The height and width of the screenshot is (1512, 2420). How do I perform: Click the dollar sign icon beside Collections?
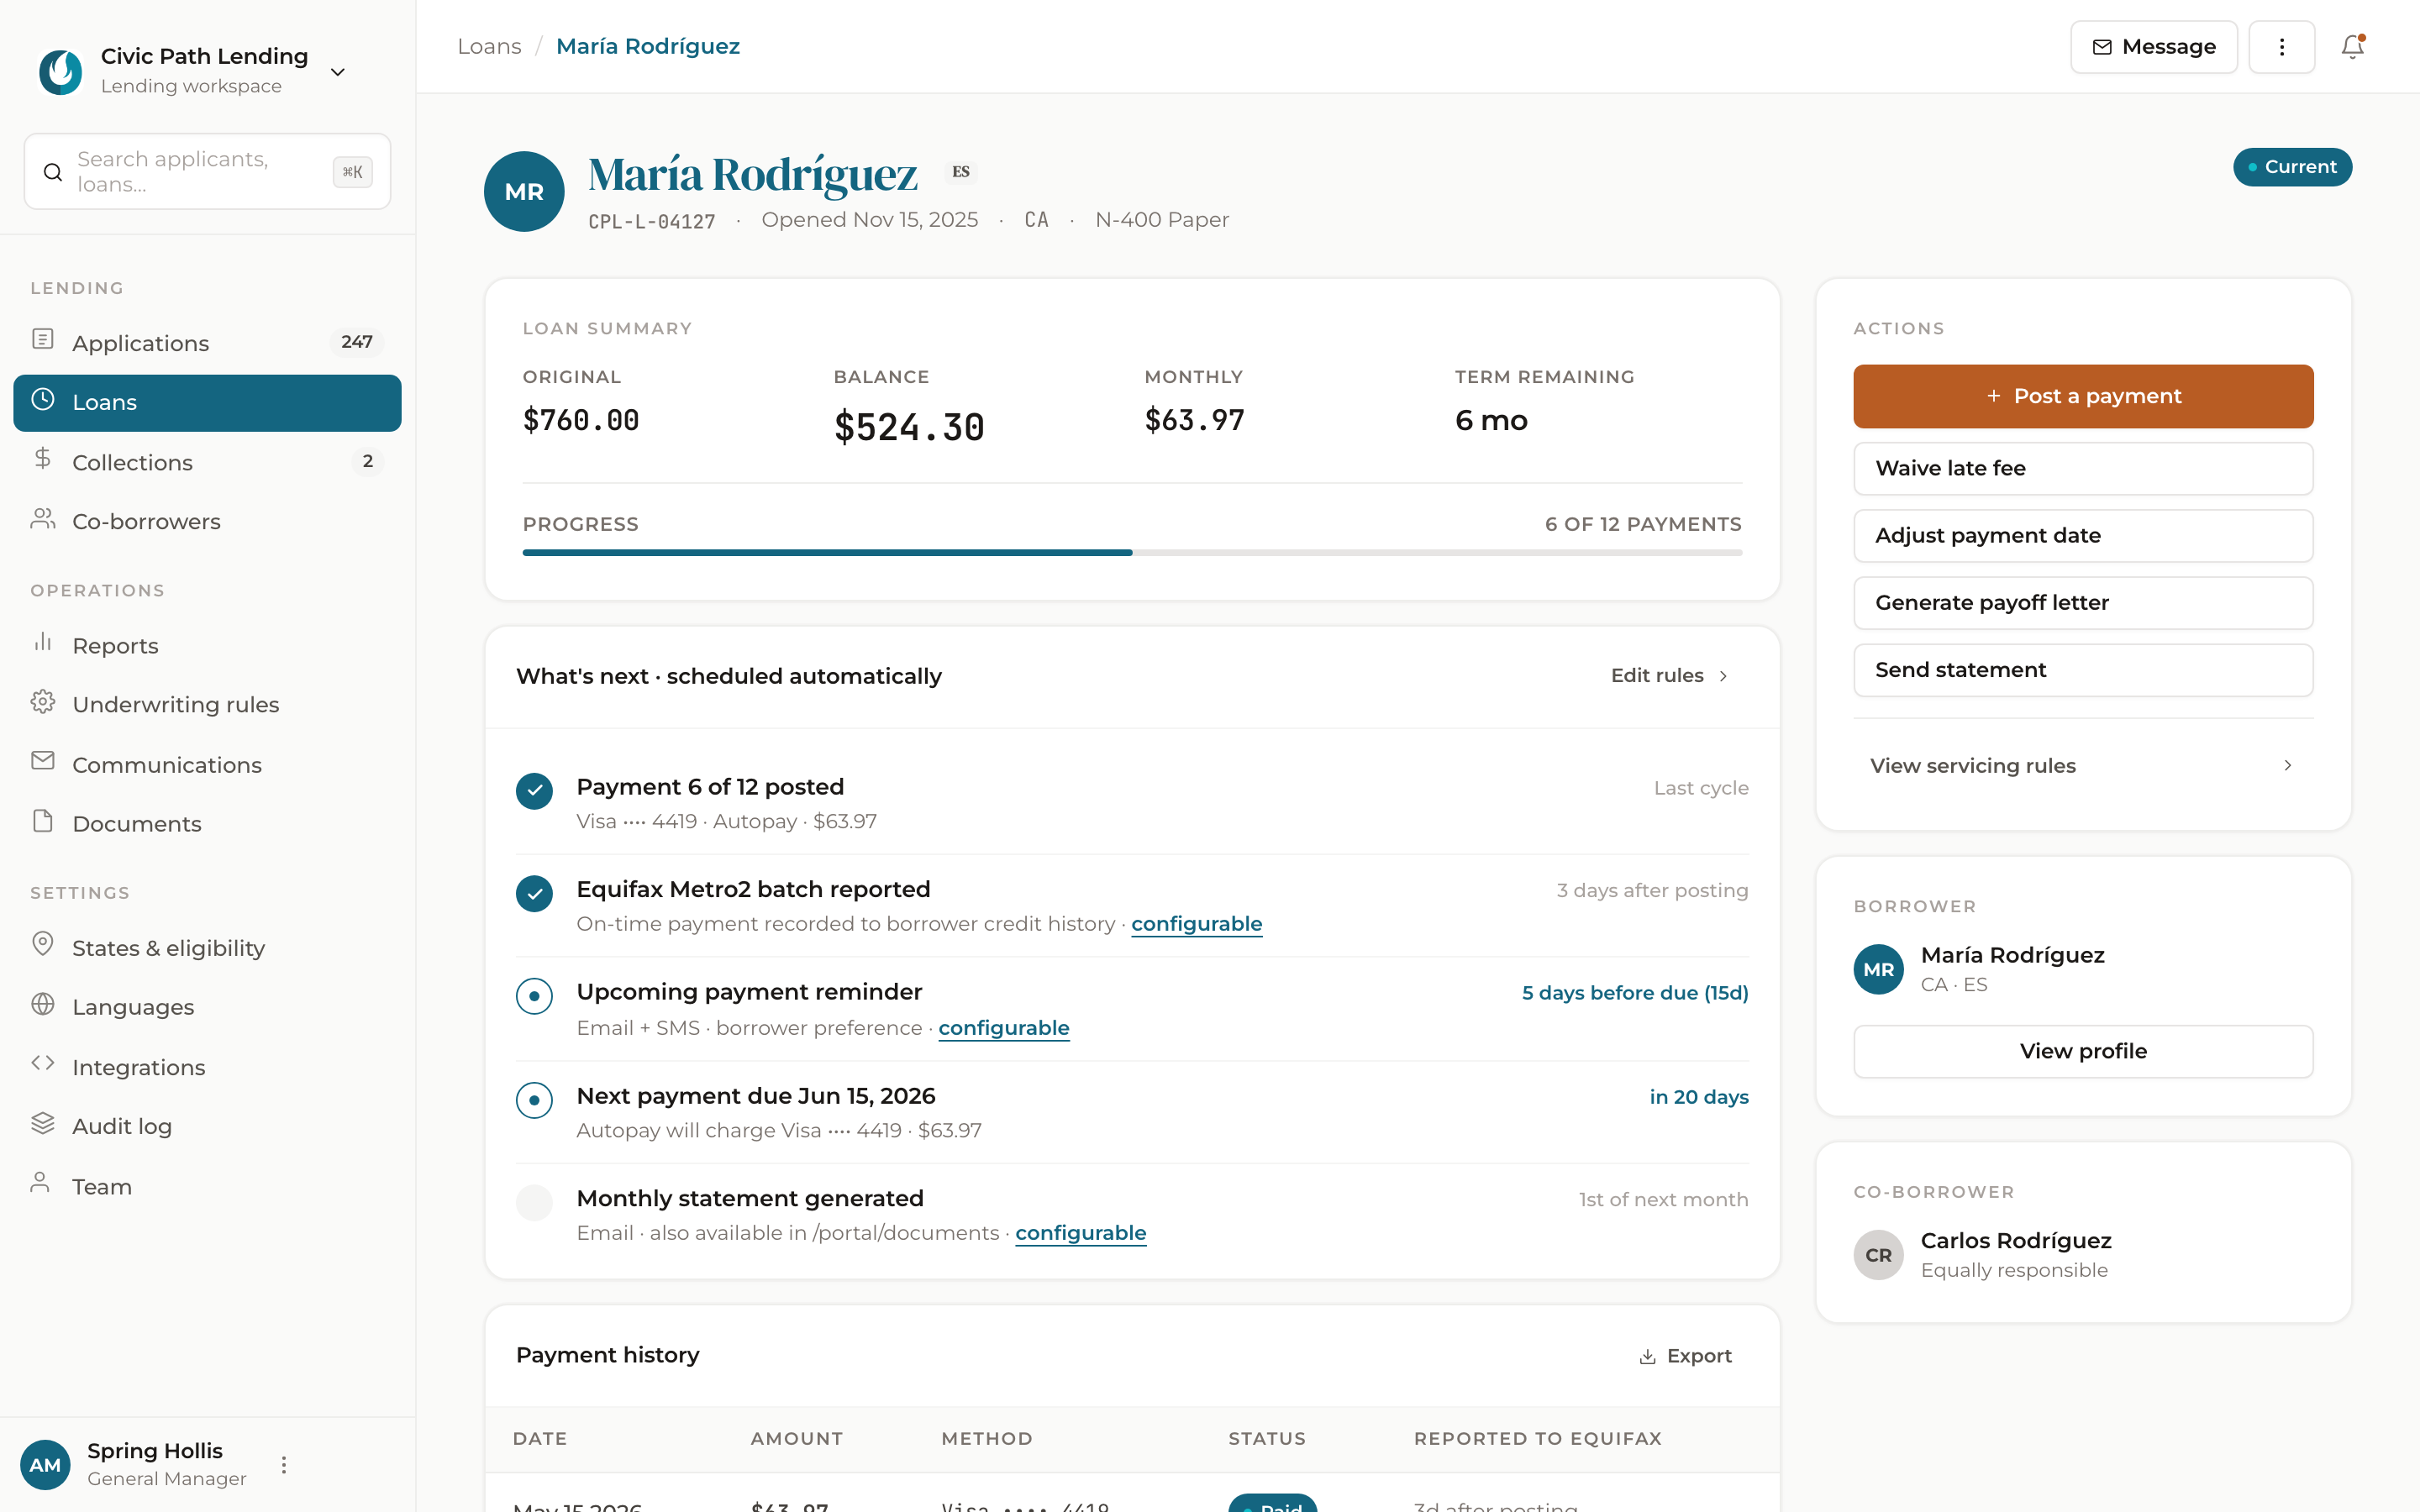tap(43, 458)
